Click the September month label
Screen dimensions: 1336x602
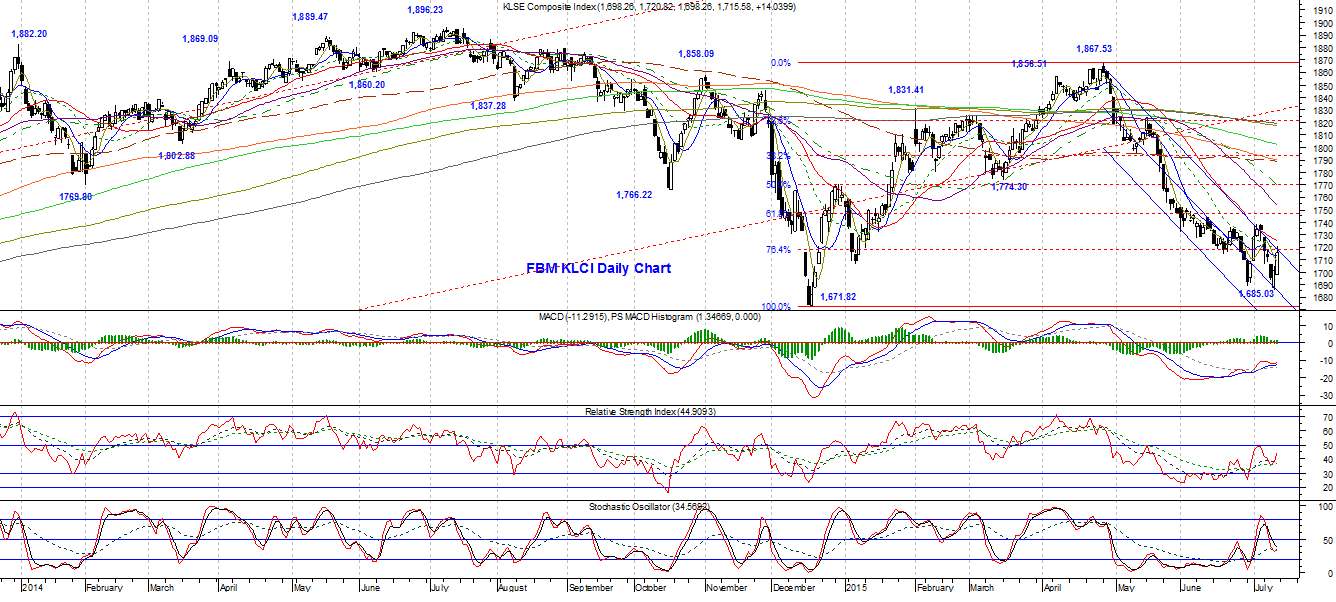point(593,589)
